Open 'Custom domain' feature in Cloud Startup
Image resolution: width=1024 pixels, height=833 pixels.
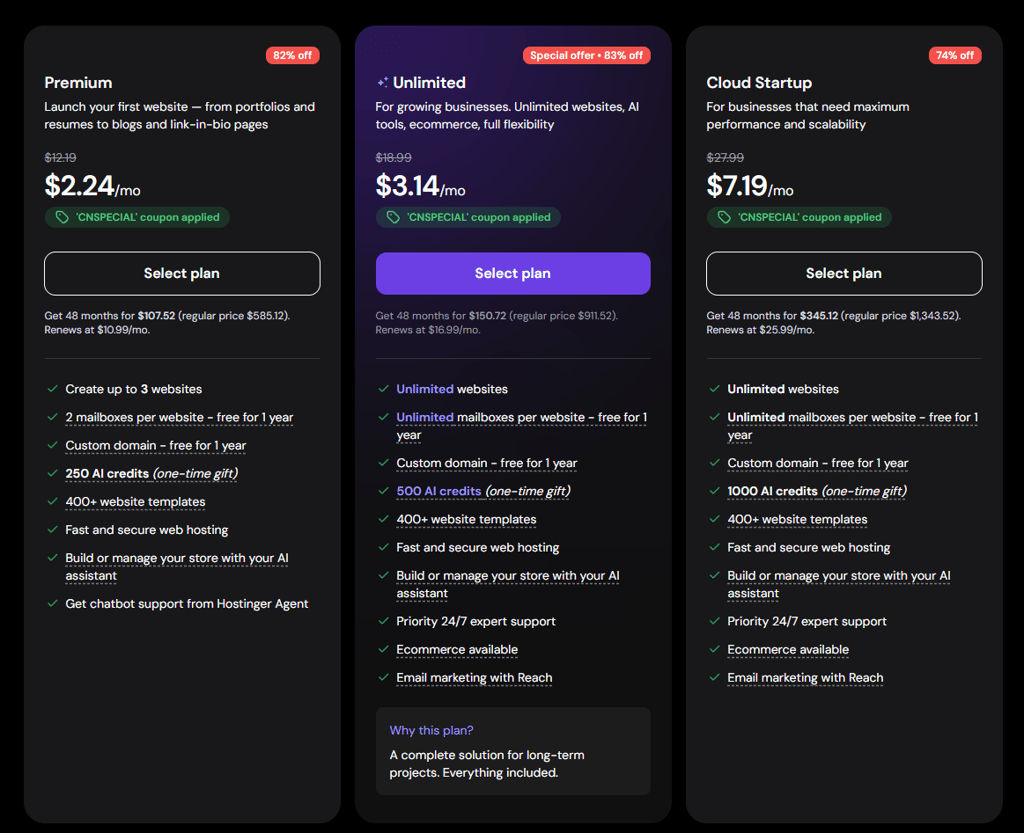point(818,463)
